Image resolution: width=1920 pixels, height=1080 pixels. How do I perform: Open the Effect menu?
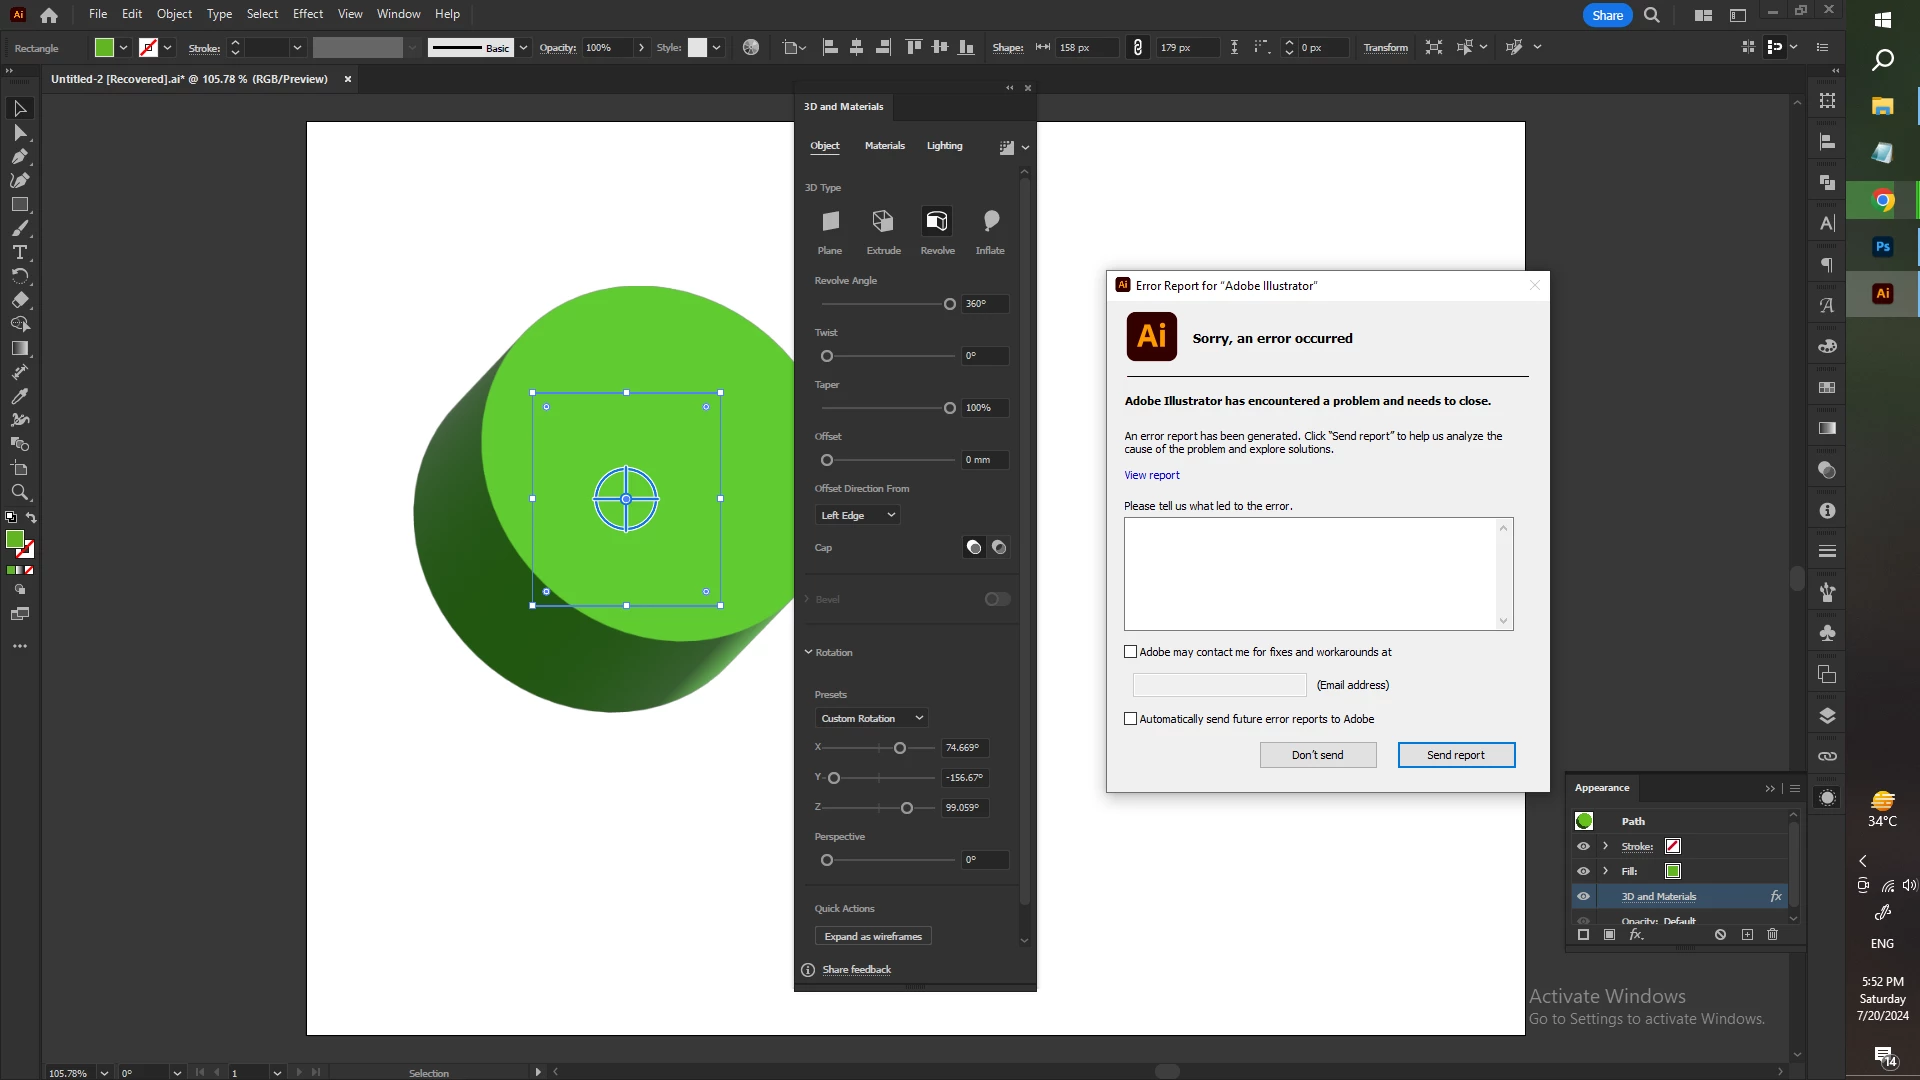[x=307, y=14]
